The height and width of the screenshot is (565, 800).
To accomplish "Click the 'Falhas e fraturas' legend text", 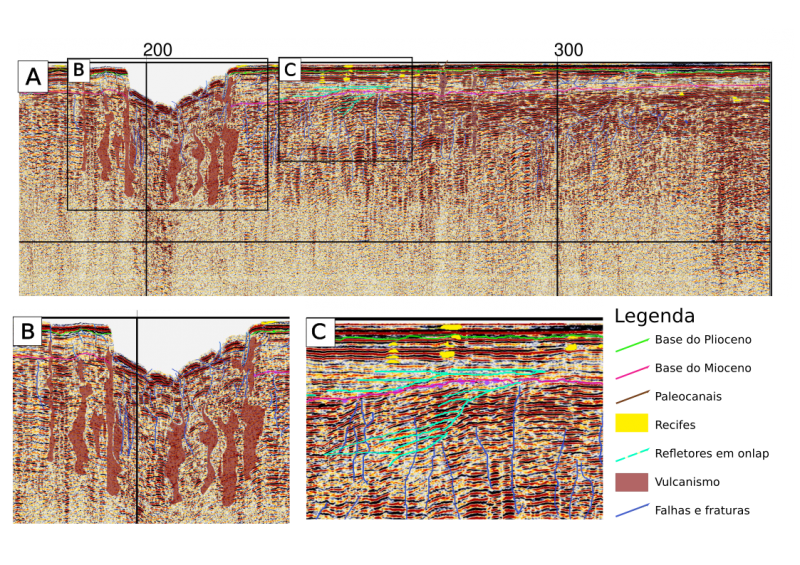I will coord(702,510).
